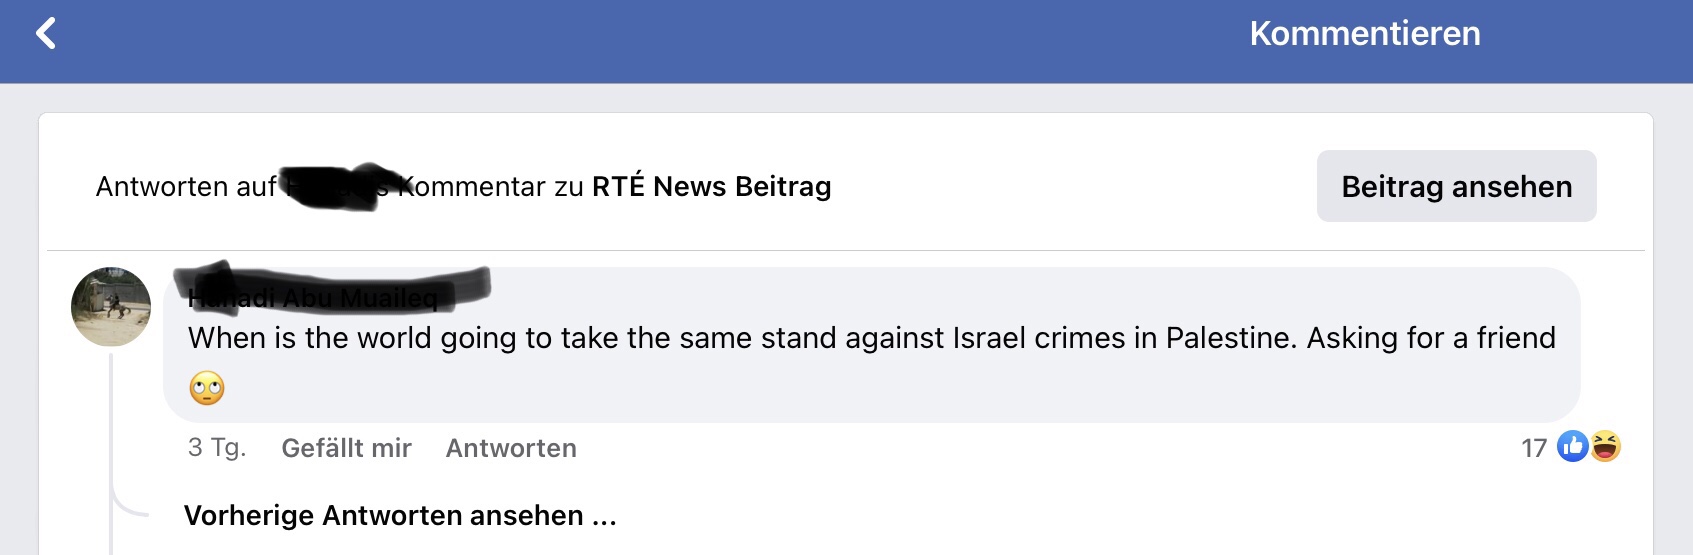
Task: Click the laughing face reaction icon
Action: tap(1605, 446)
